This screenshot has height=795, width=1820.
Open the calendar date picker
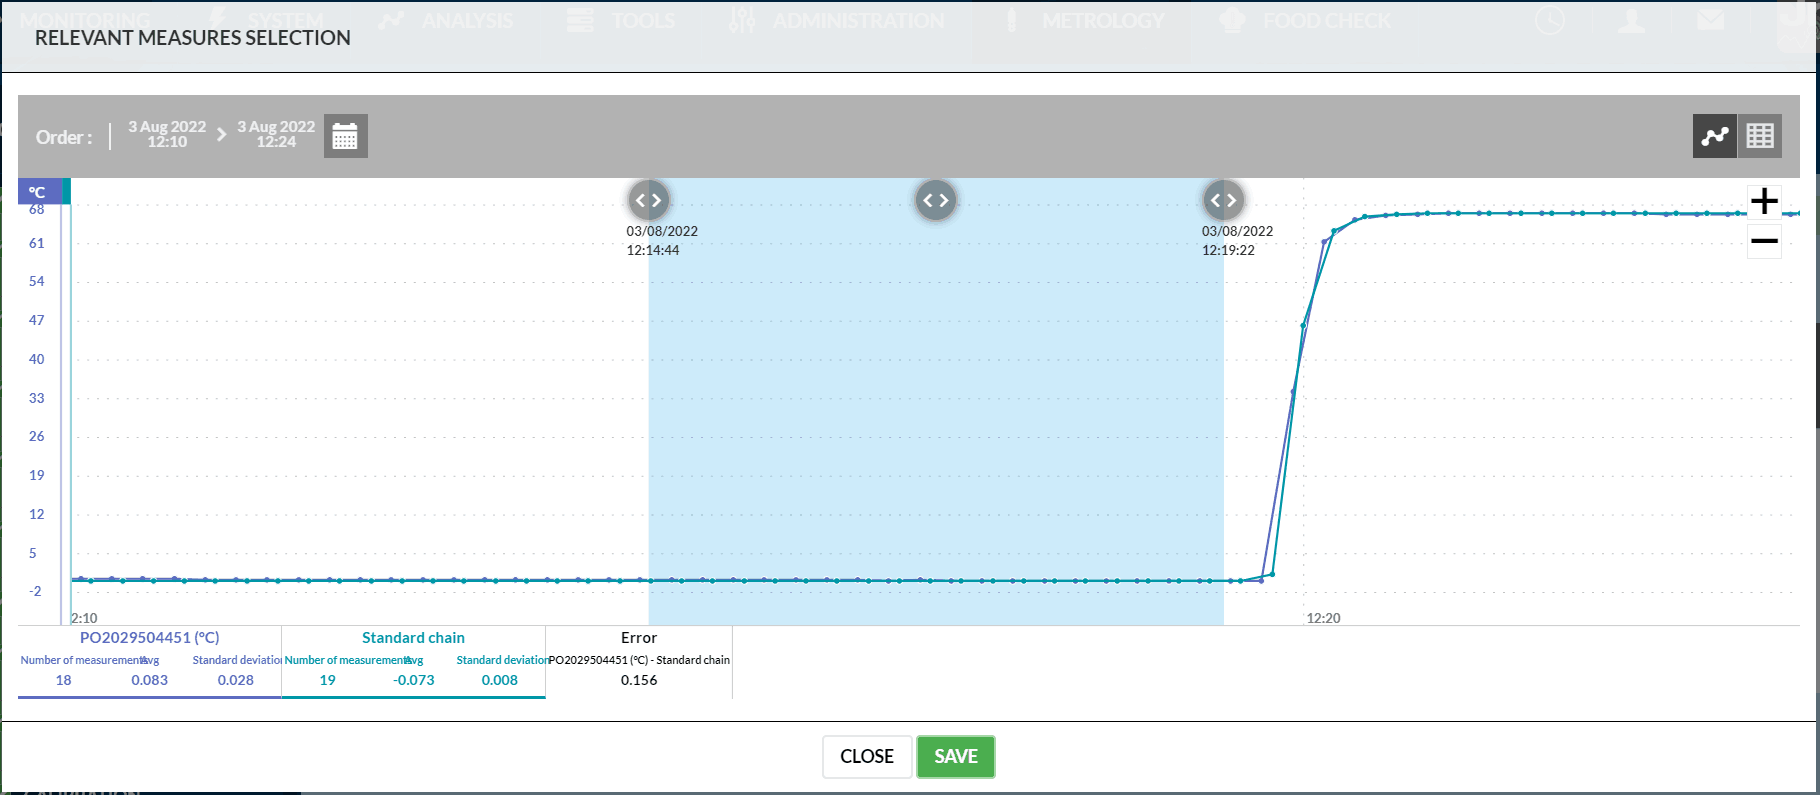(345, 136)
